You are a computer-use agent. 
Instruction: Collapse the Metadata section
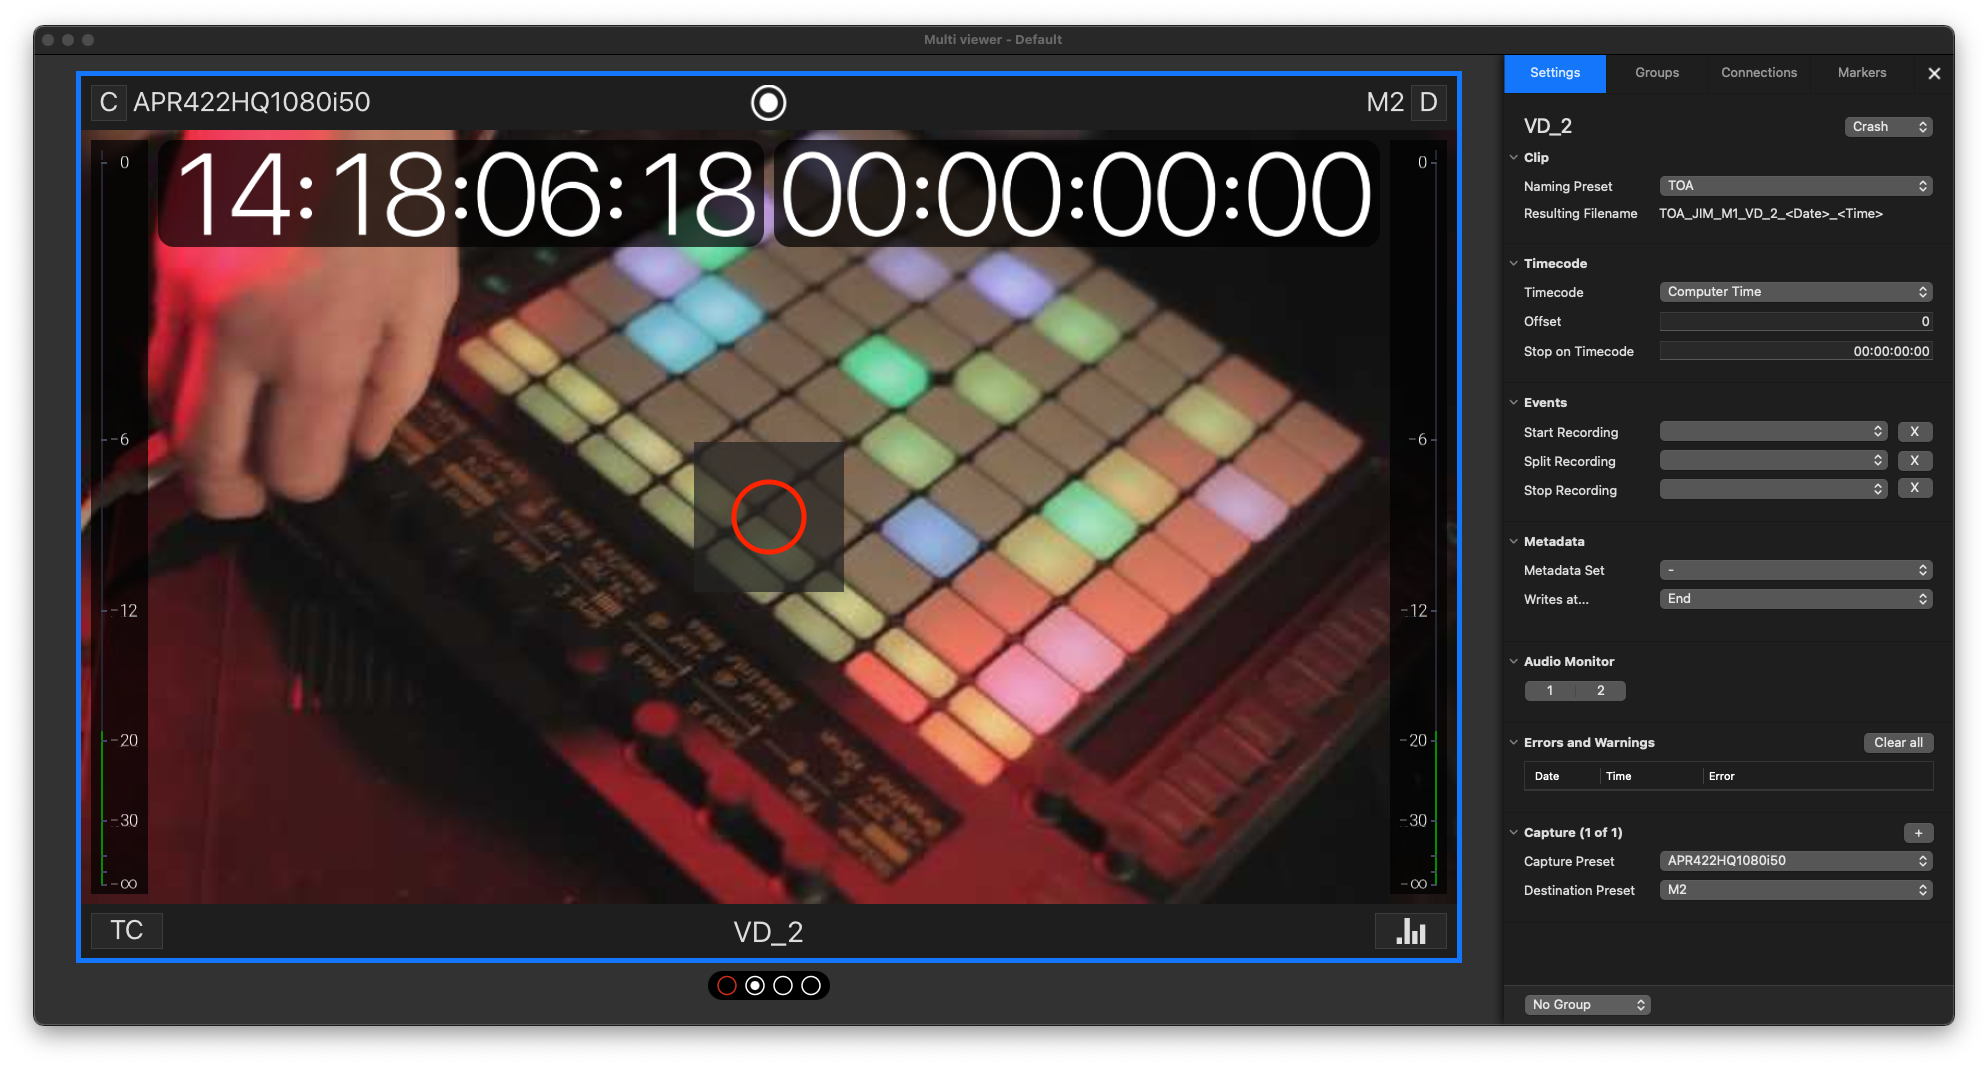[1514, 542]
